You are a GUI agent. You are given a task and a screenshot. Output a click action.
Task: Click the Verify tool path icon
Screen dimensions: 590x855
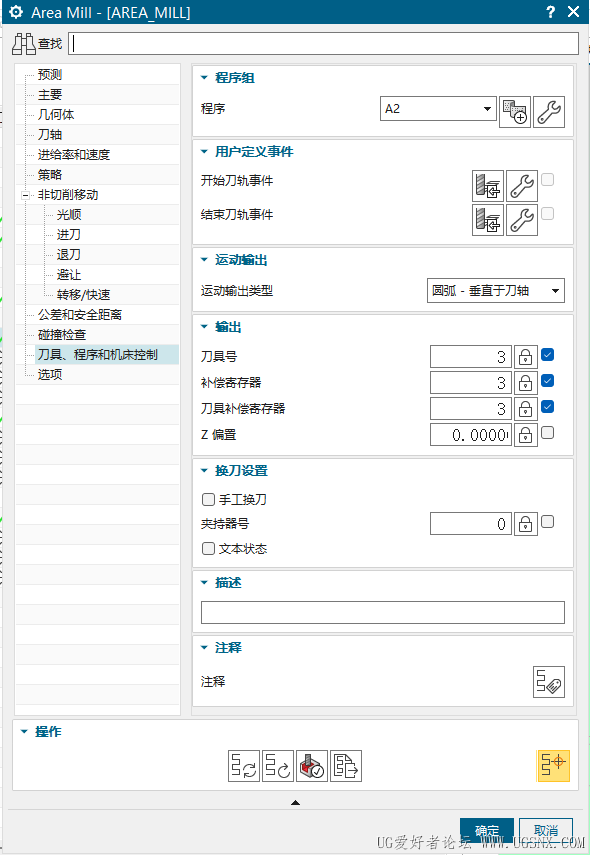tap(312, 766)
